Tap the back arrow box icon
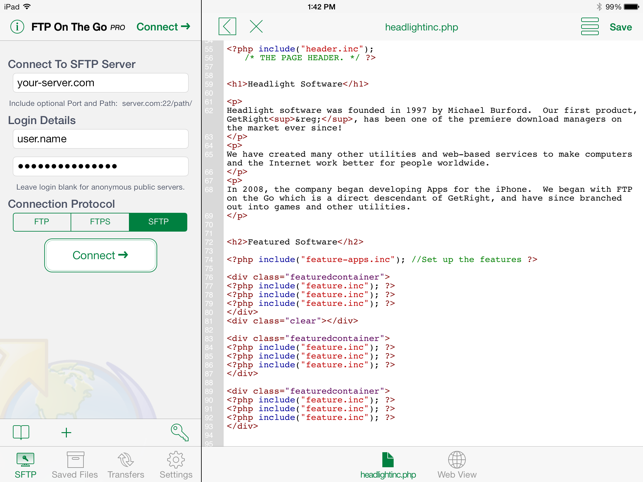Image resolution: width=643 pixels, height=482 pixels. 227,27
